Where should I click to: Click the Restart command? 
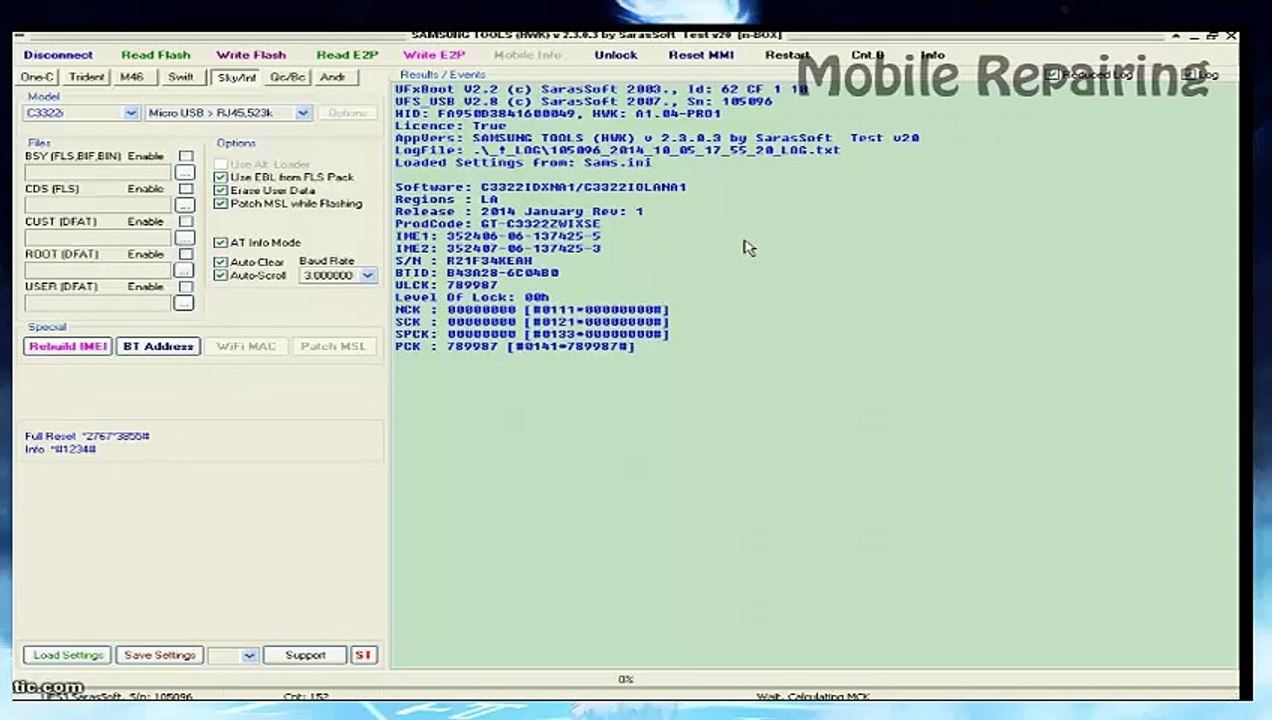click(x=788, y=55)
